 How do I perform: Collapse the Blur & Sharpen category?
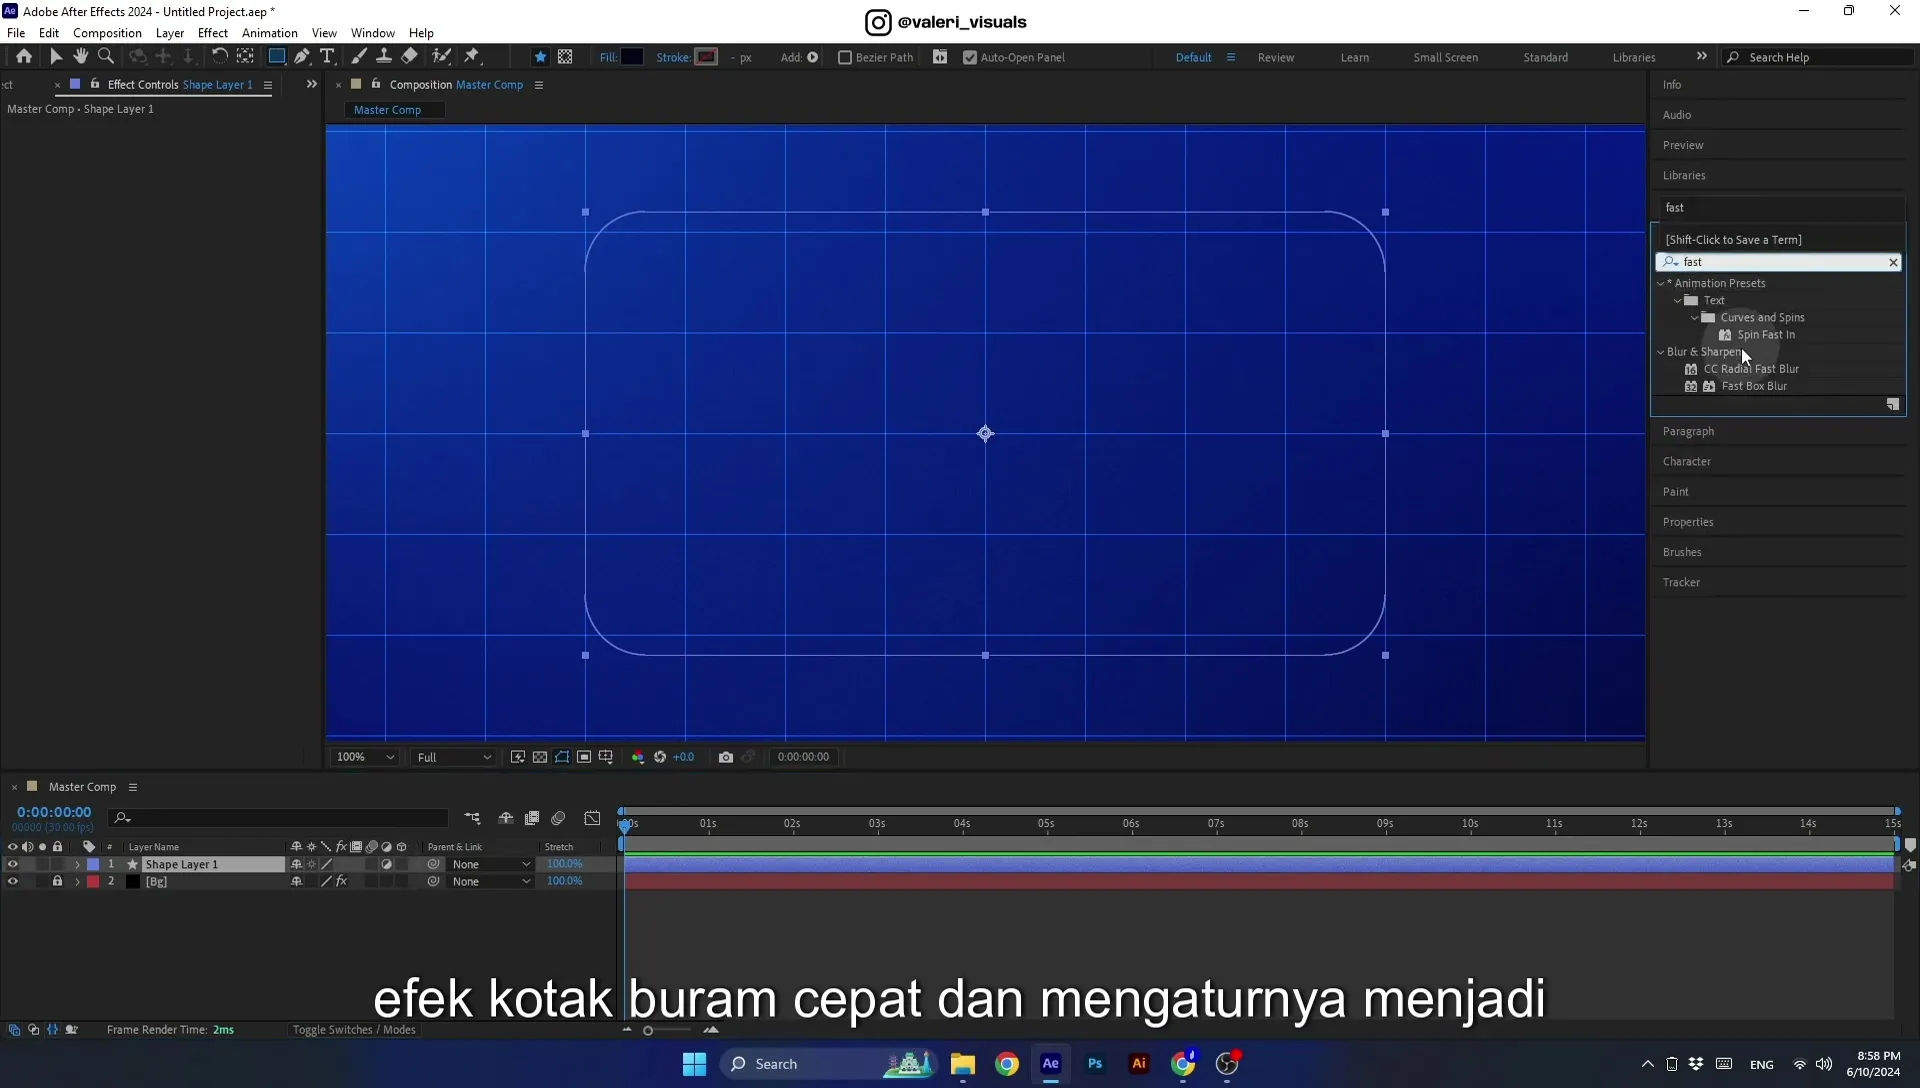[x=1661, y=352]
